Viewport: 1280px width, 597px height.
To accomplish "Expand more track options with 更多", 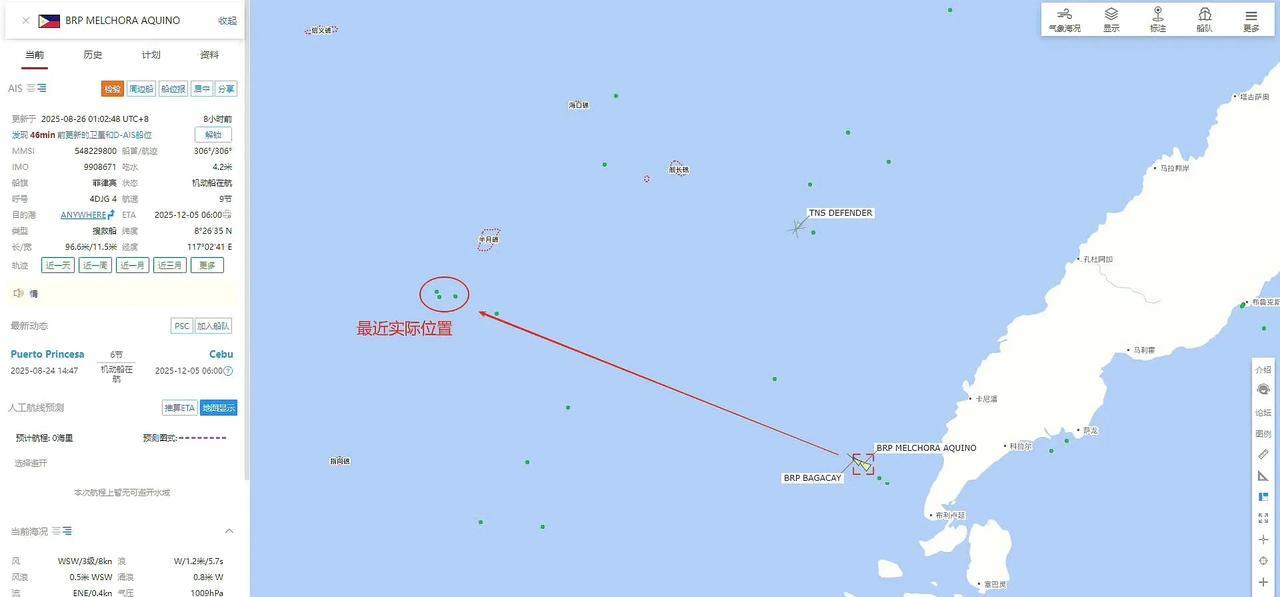I will point(207,265).
